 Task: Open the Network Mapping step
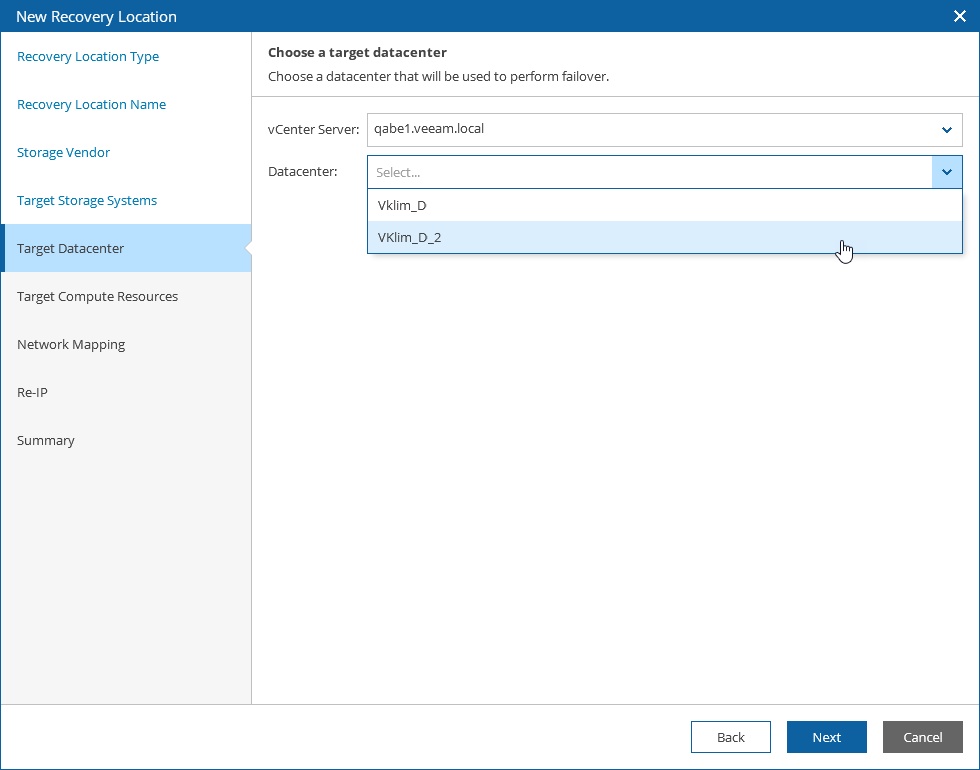click(71, 345)
